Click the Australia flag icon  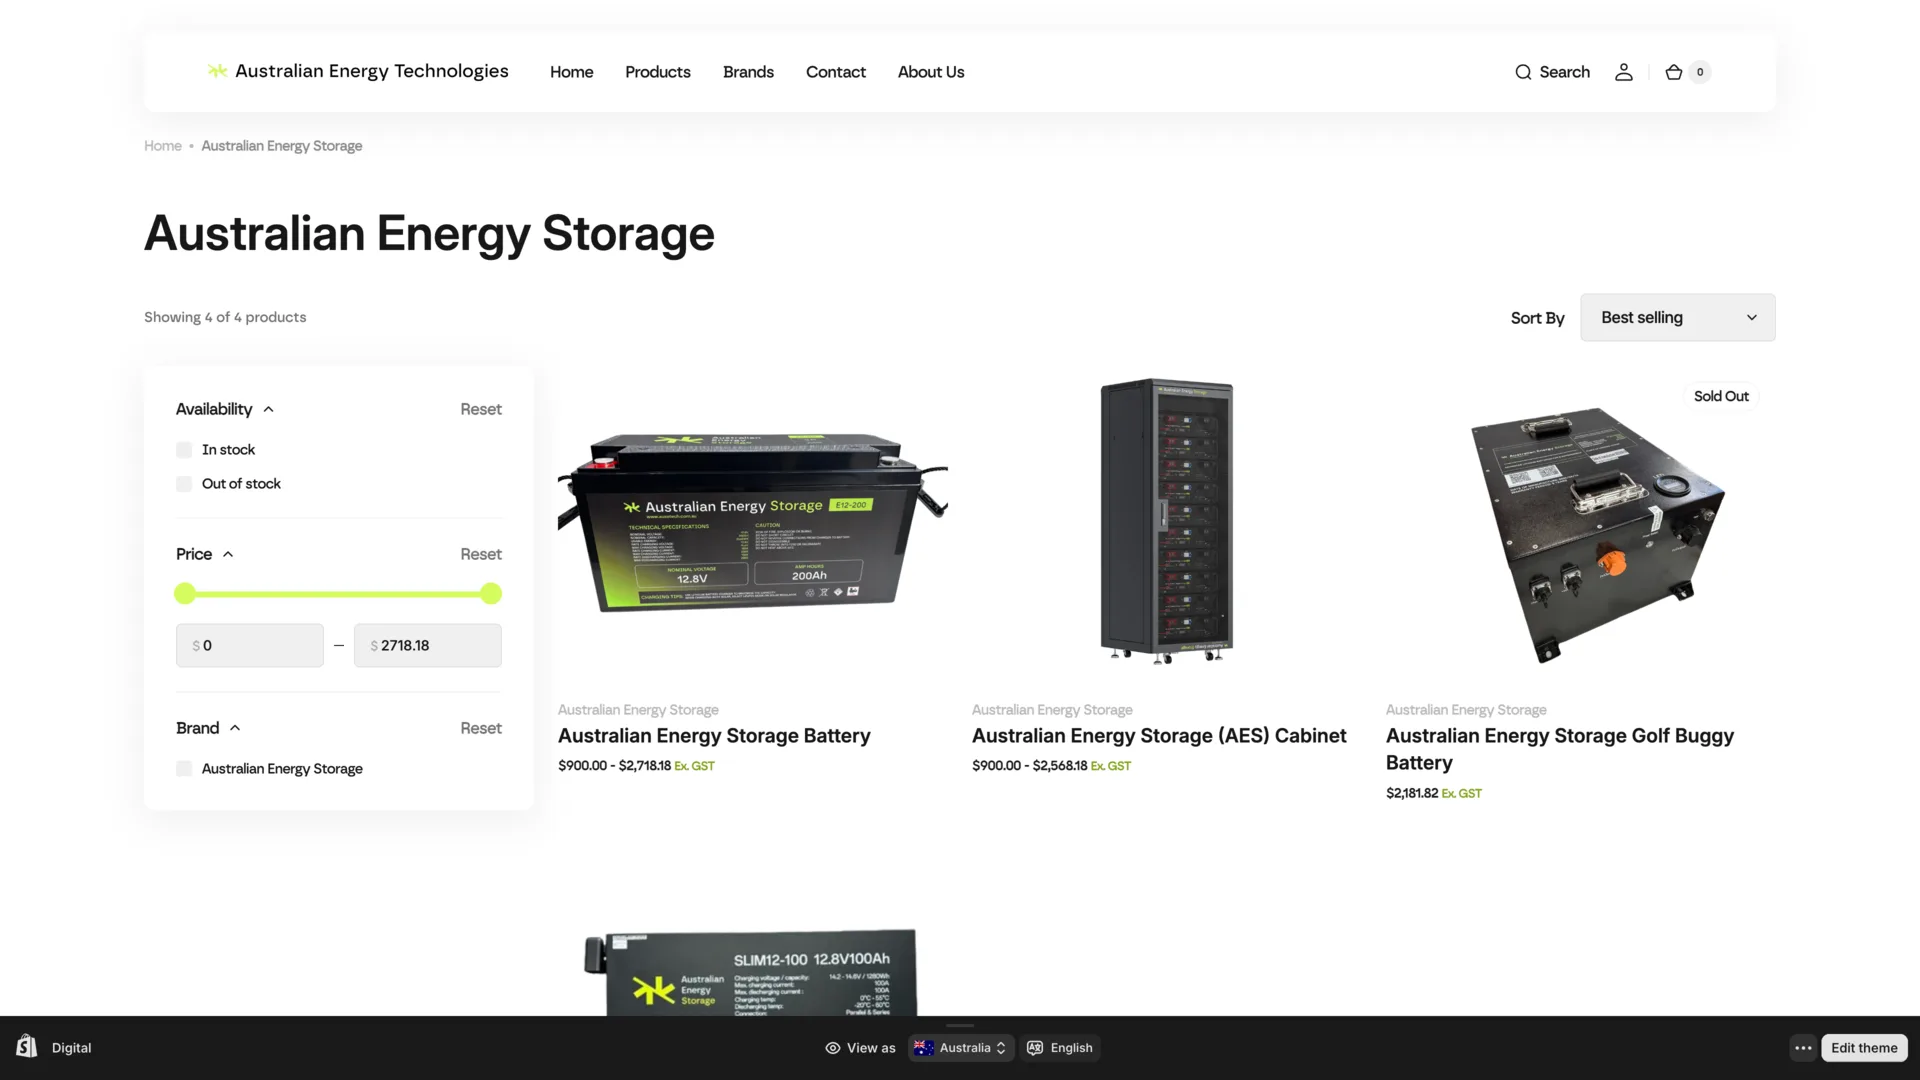pyautogui.click(x=924, y=1048)
